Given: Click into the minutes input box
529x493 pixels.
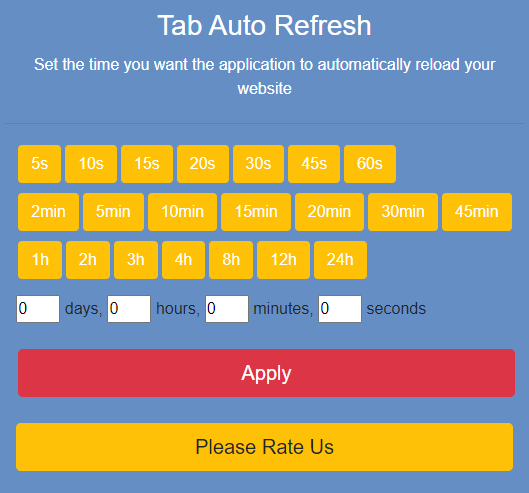Looking at the screenshot, I should coord(227,309).
